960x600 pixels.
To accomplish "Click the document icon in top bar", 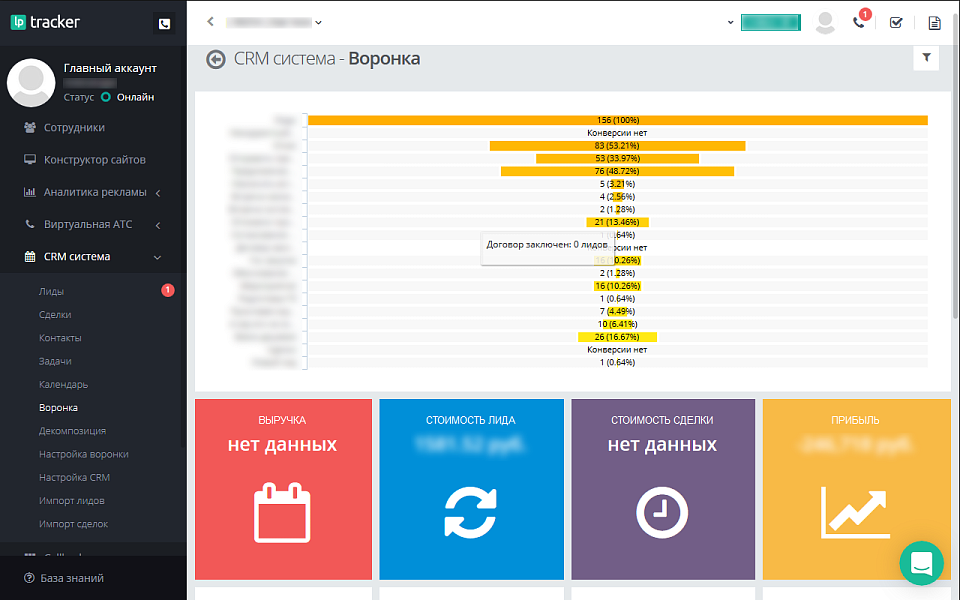I will click(934, 22).
